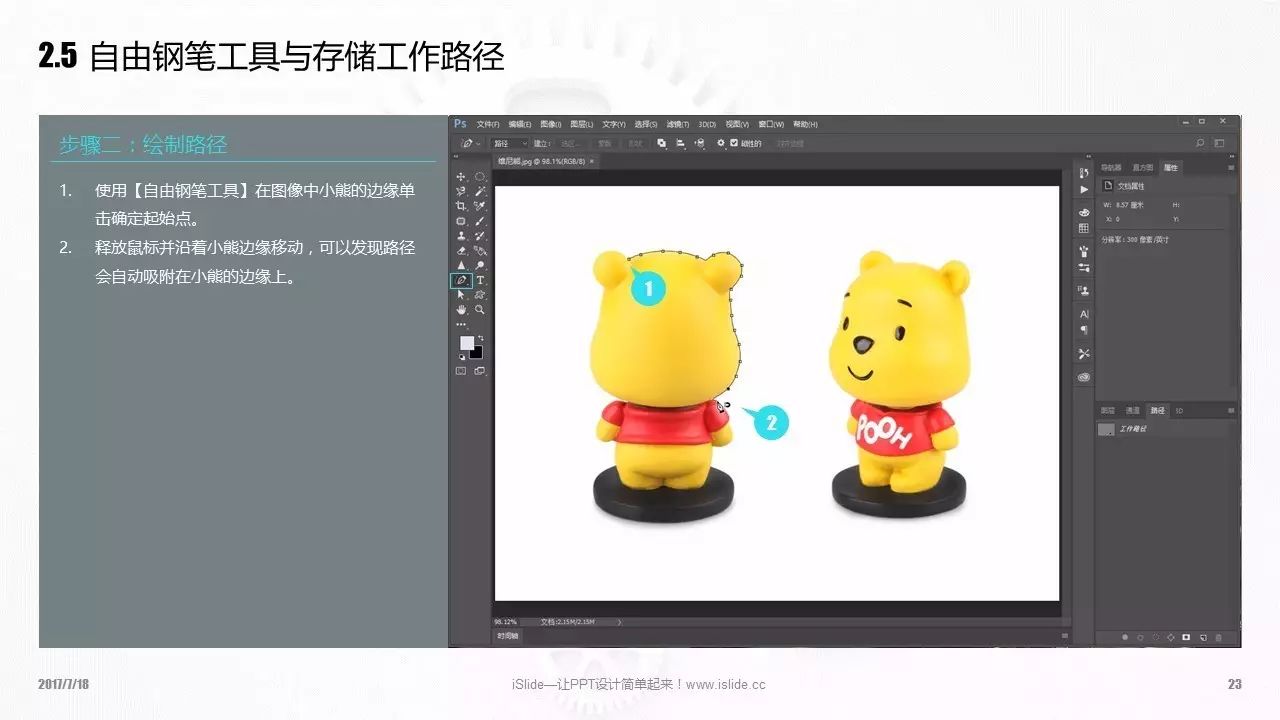Open the 路径 tool mode dropdown
This screenshot has height=720, width=1280.
tap(509, 144)
